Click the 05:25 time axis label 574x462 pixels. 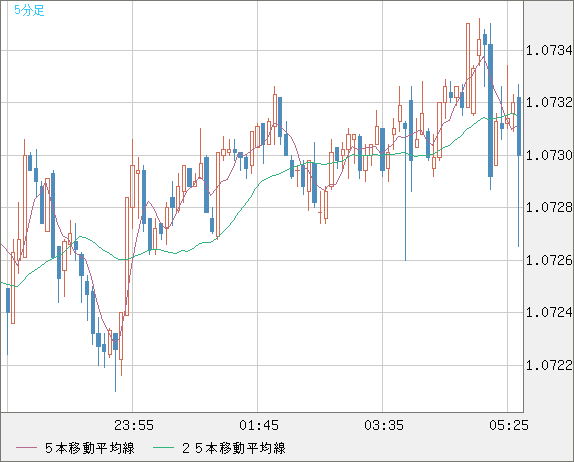[509, 425]
